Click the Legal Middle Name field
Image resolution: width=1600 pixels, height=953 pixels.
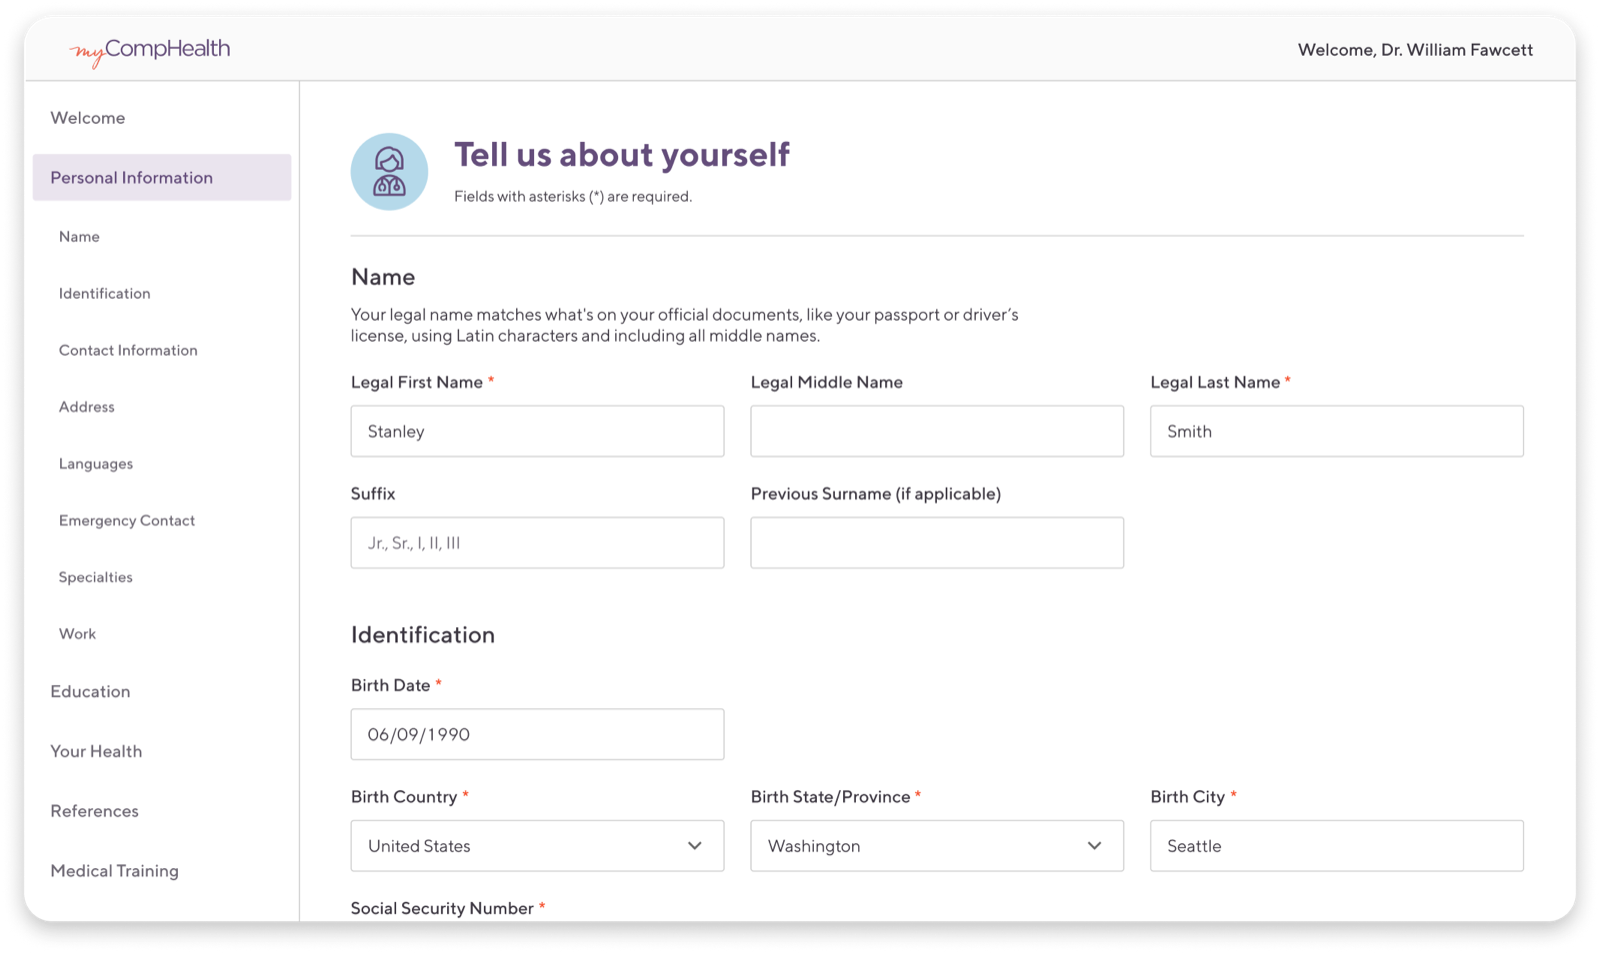936,431
